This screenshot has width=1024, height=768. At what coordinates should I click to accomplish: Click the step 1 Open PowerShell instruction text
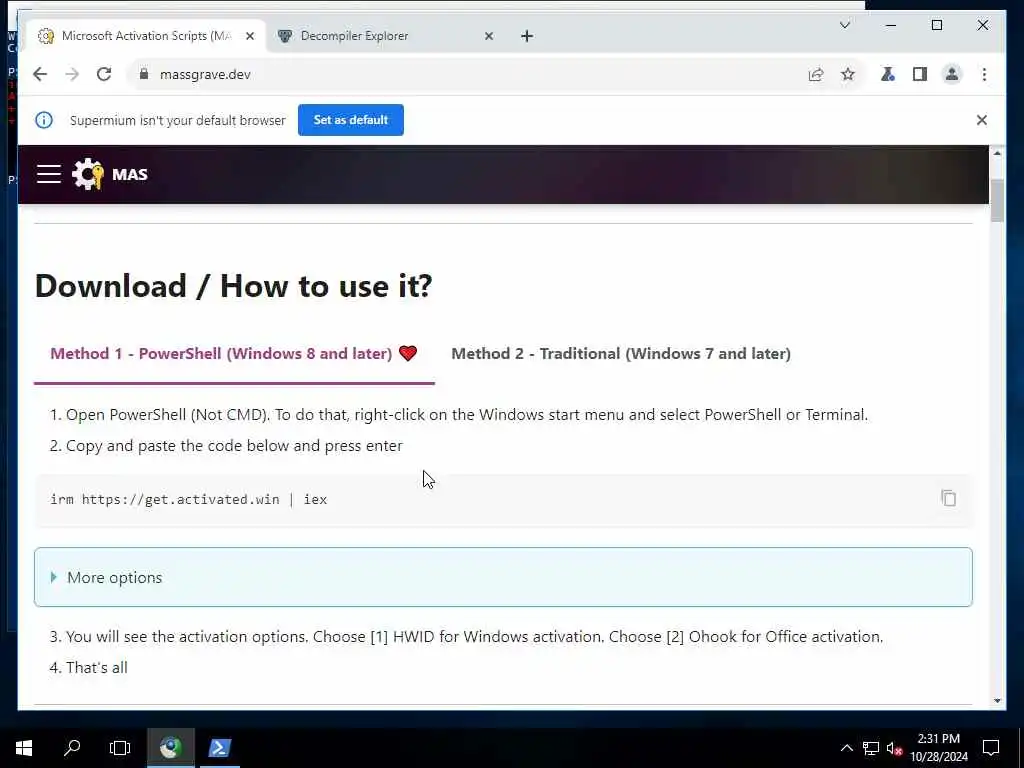click(x=459, y=415)
